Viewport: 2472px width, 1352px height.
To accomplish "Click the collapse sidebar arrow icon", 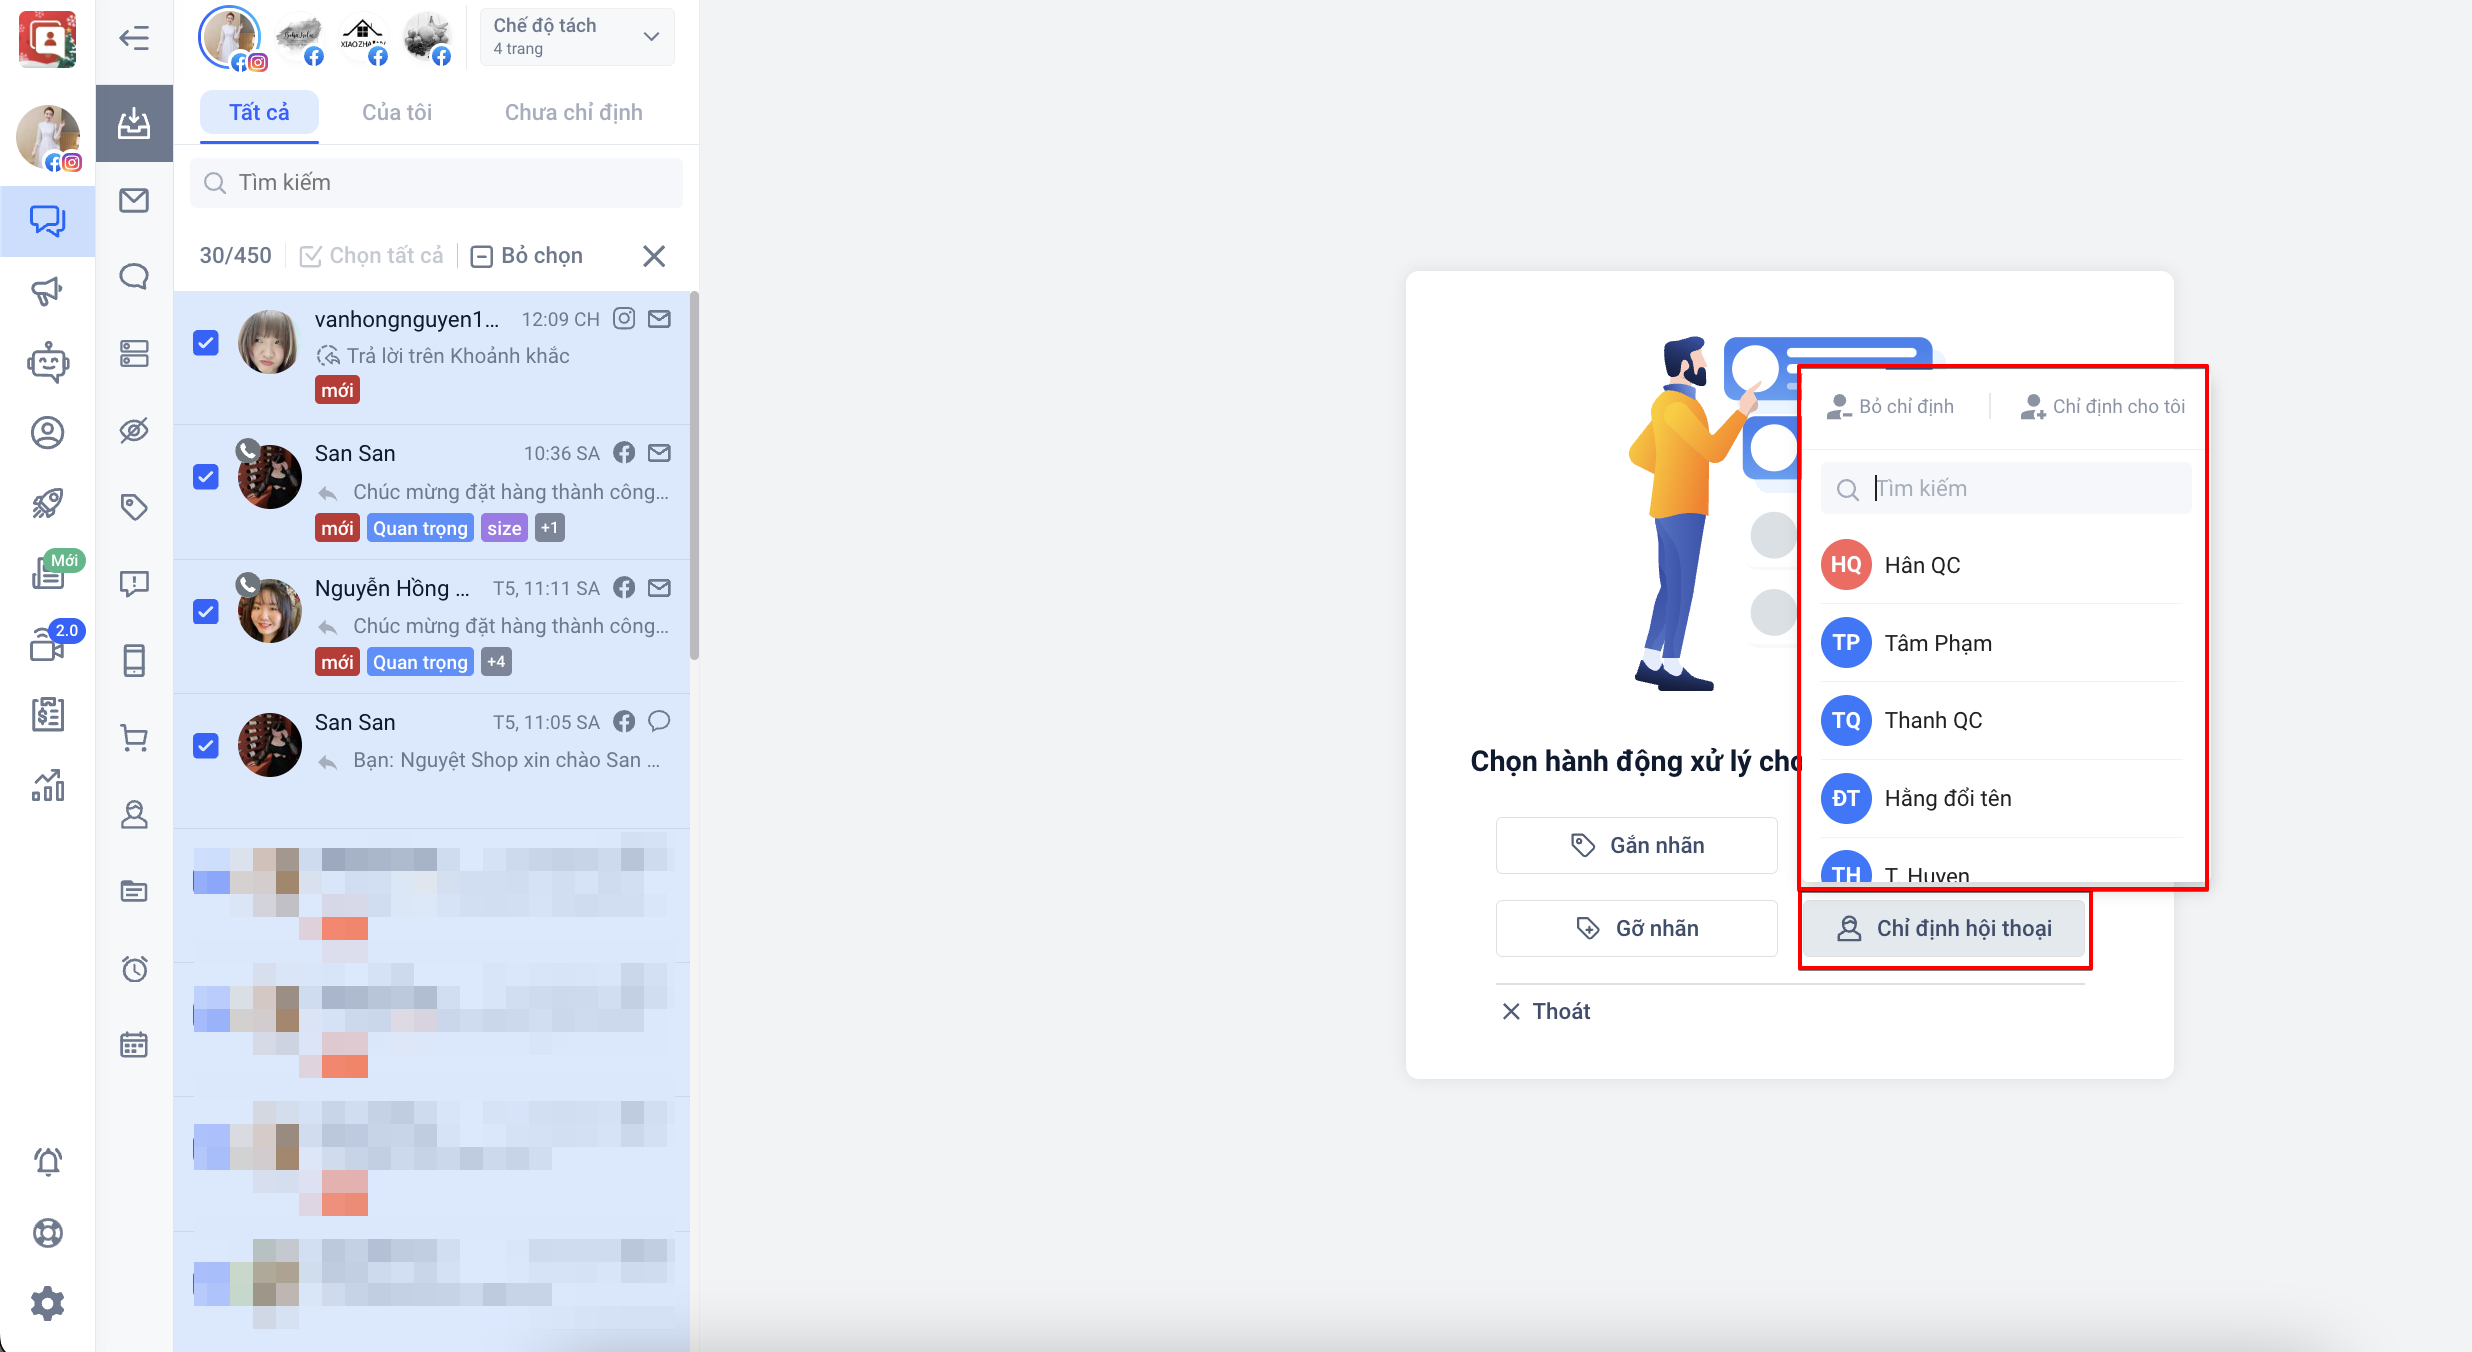I will point(134,38).
